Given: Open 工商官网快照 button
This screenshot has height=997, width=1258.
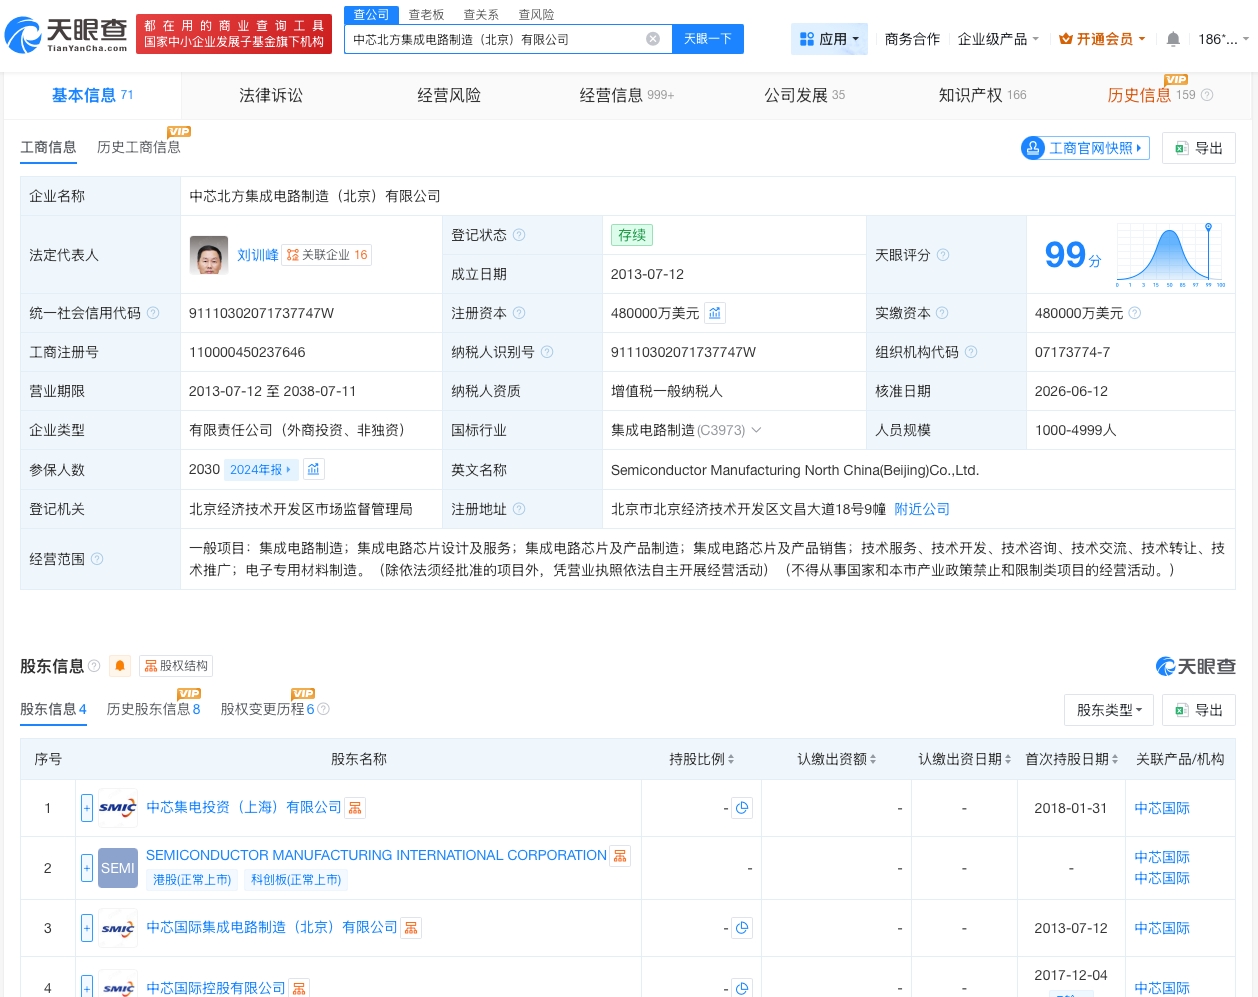Looking at the screenshot, I should click(1085, 148).
